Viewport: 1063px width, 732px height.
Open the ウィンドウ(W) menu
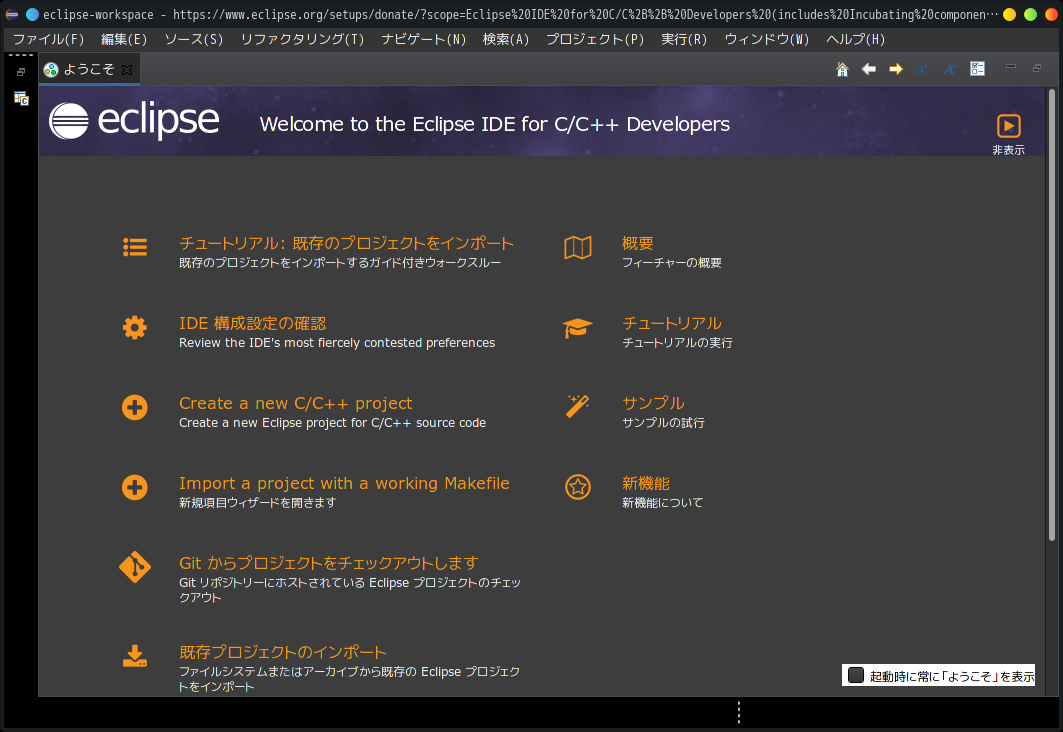pos(767,39)
